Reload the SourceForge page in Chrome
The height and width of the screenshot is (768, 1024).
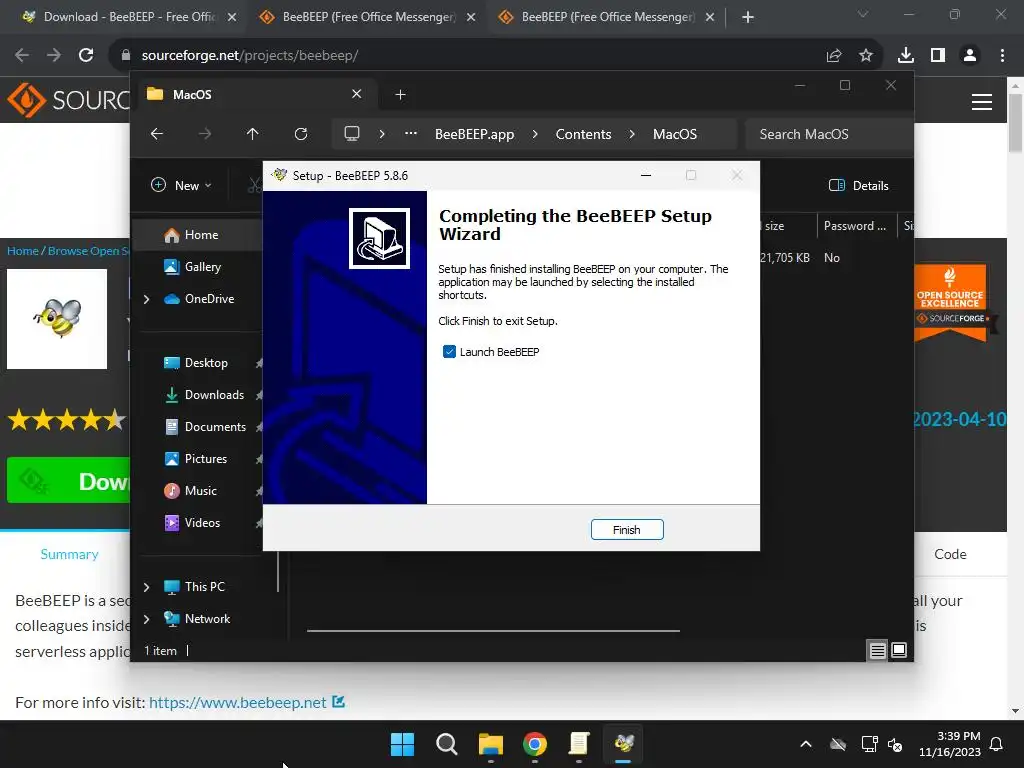86,56
